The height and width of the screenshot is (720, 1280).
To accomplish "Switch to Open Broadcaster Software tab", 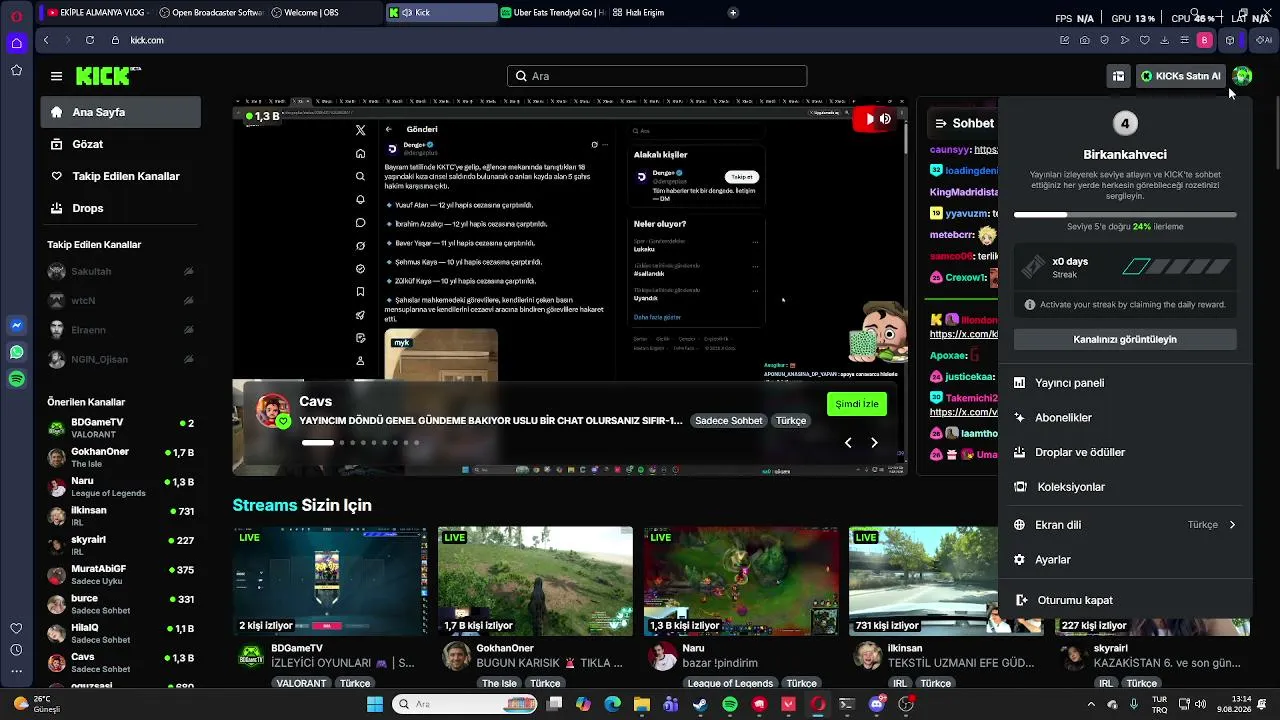I will [x=211, y=13].
